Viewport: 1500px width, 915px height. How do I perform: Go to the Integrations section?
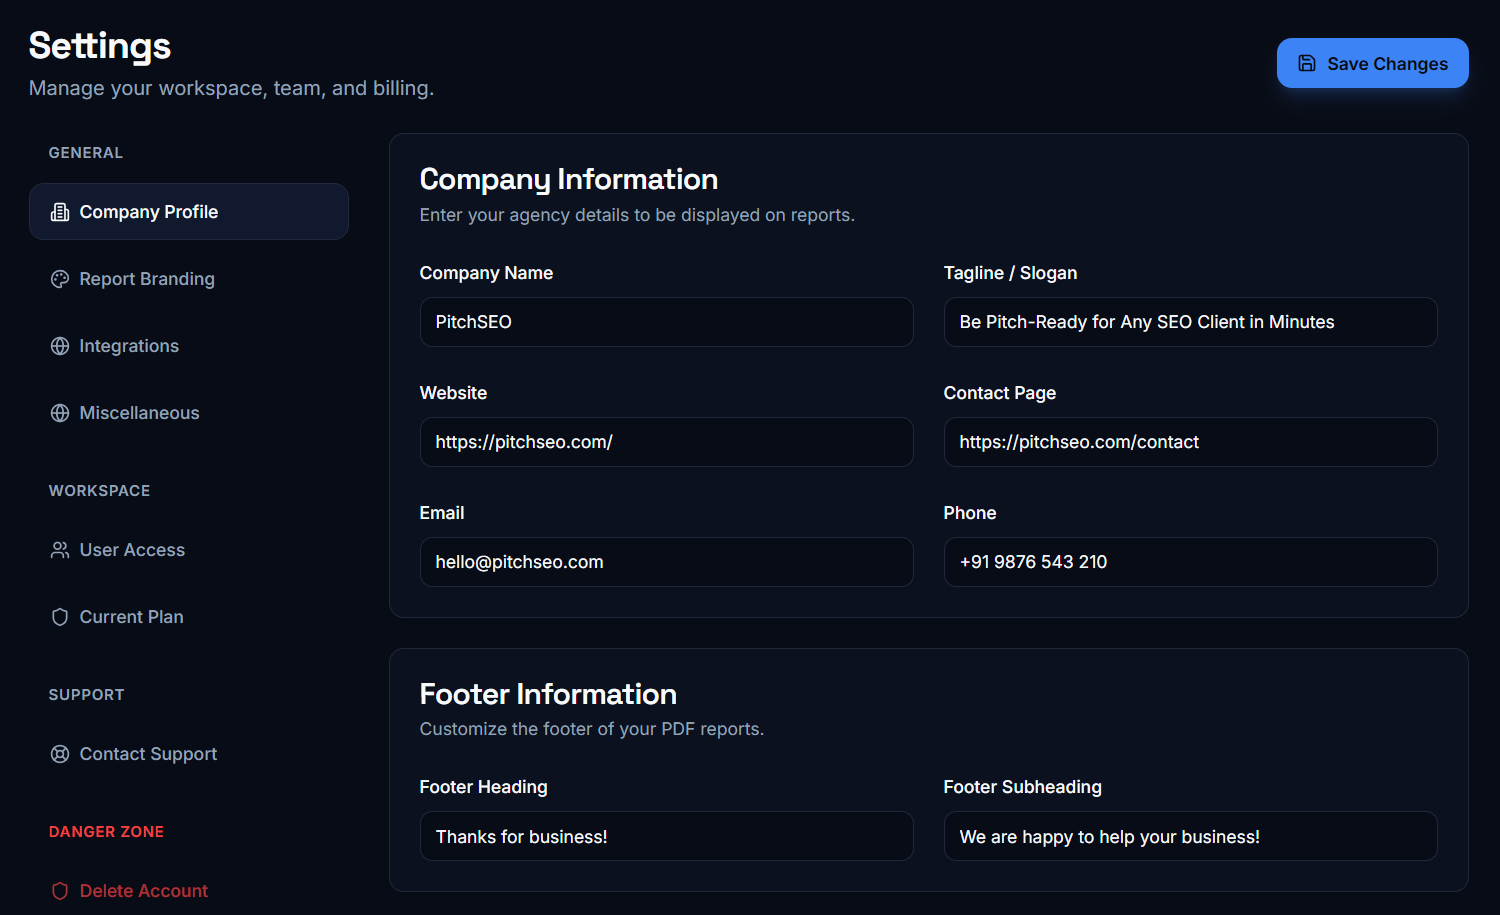(189, 346)
